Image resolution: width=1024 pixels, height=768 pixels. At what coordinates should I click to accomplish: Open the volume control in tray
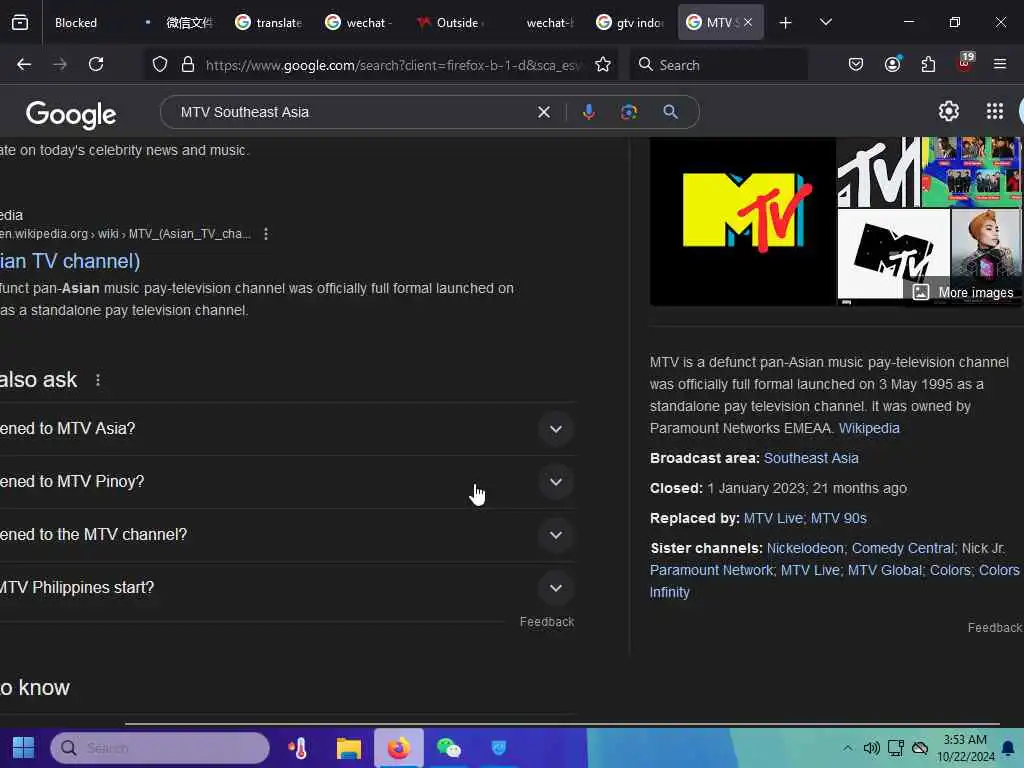[871, 748]
